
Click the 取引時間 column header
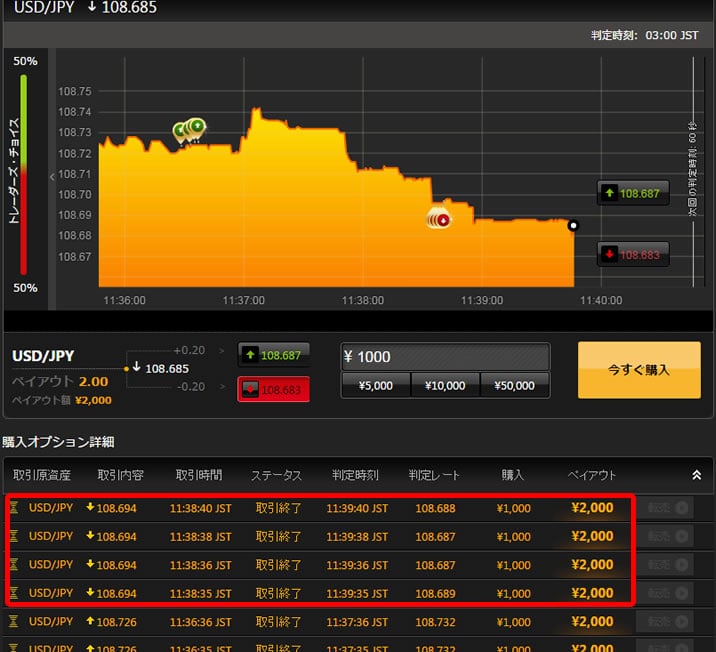[199, 475]
